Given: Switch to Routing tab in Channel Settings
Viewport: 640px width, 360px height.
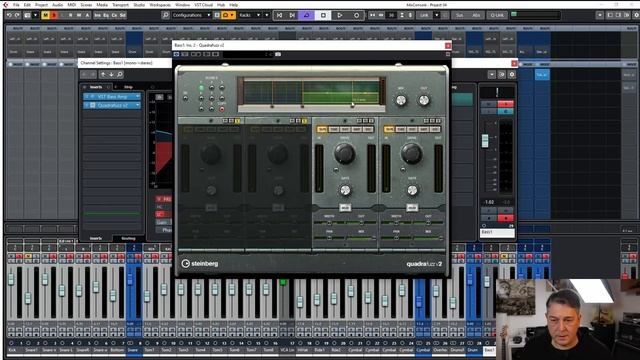Looking at the screenshot, I should [x=128, y=238].
